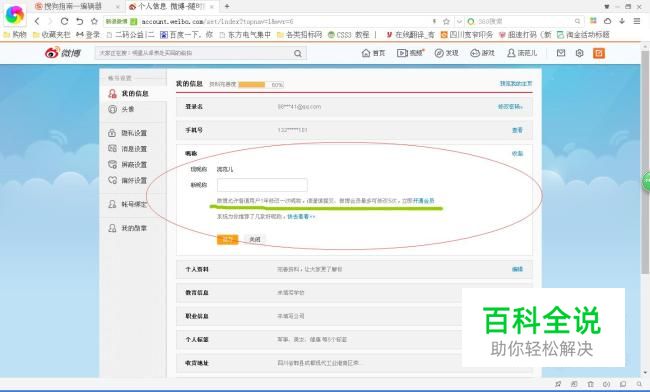
Task: Click the sound icon in status bar
Action: [606, 384]
